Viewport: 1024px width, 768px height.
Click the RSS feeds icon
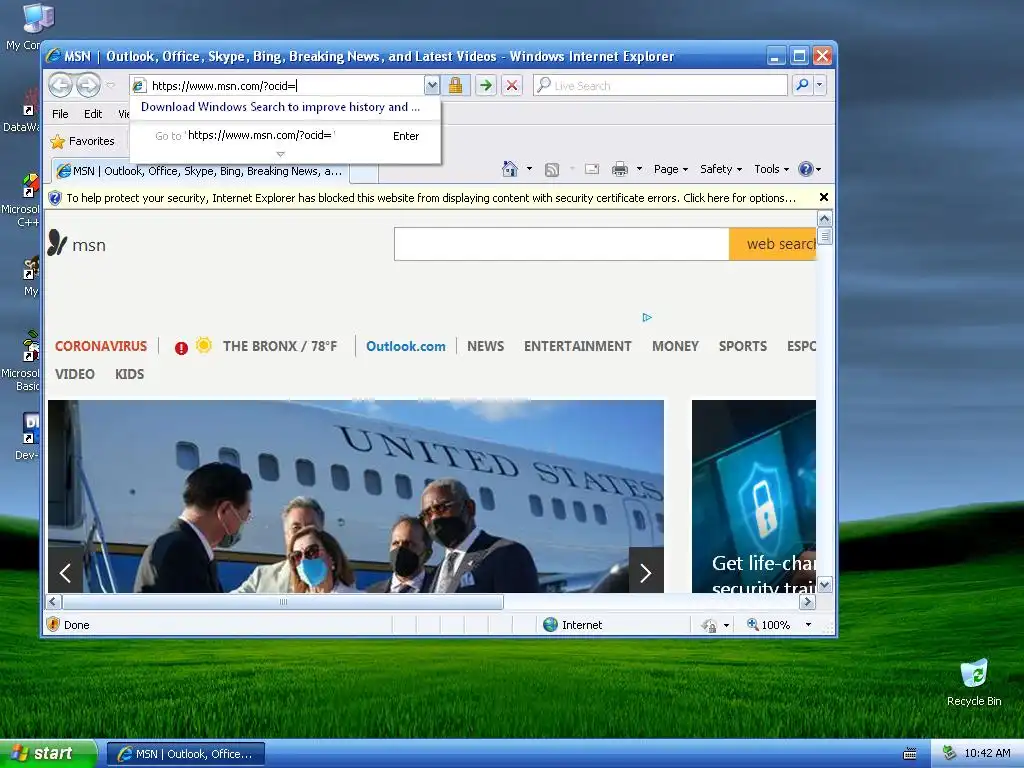552,170
